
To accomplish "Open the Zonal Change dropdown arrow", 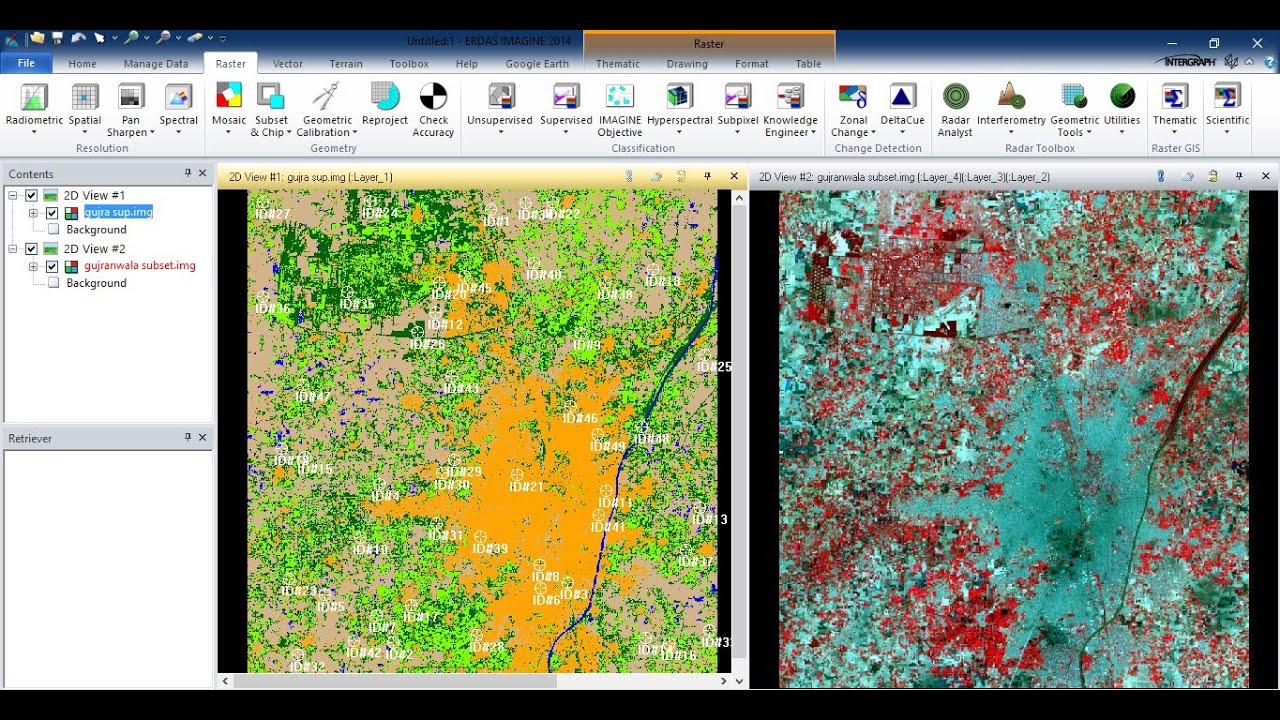I will tap(873, 132).
